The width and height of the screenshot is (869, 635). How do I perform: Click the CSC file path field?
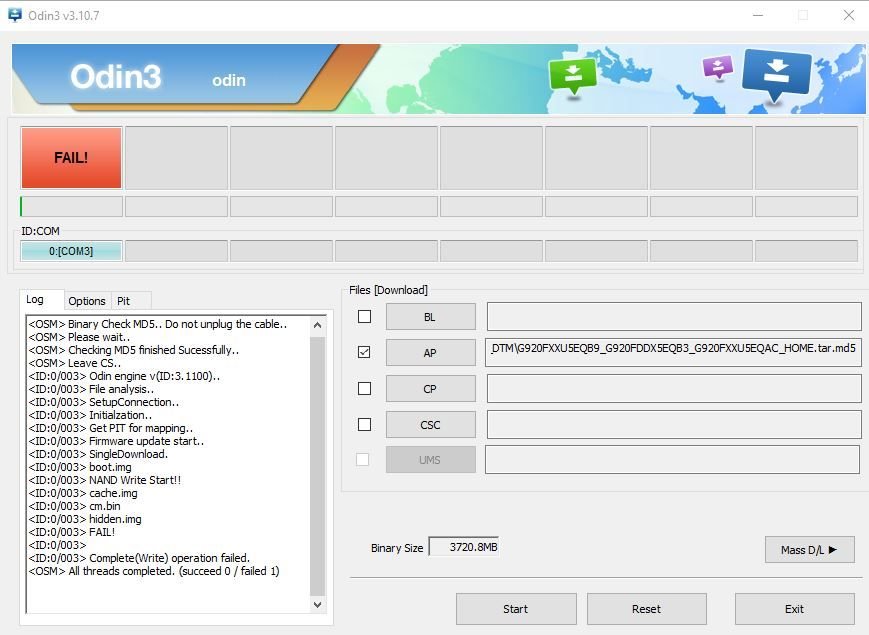click(674, 424)
